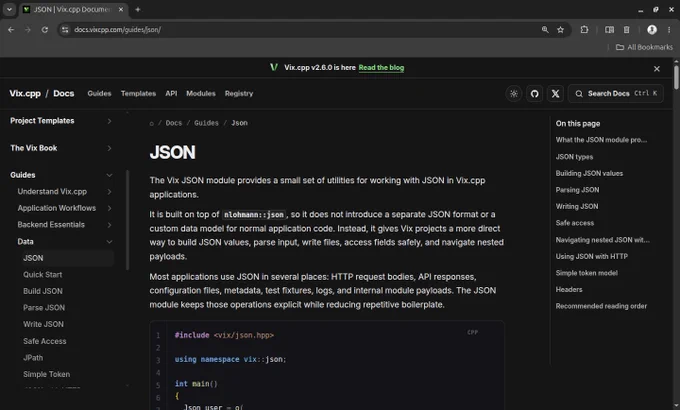Open Quick Start in sidebar
Screen dimensions: 680x410
(x=42, y=275)
